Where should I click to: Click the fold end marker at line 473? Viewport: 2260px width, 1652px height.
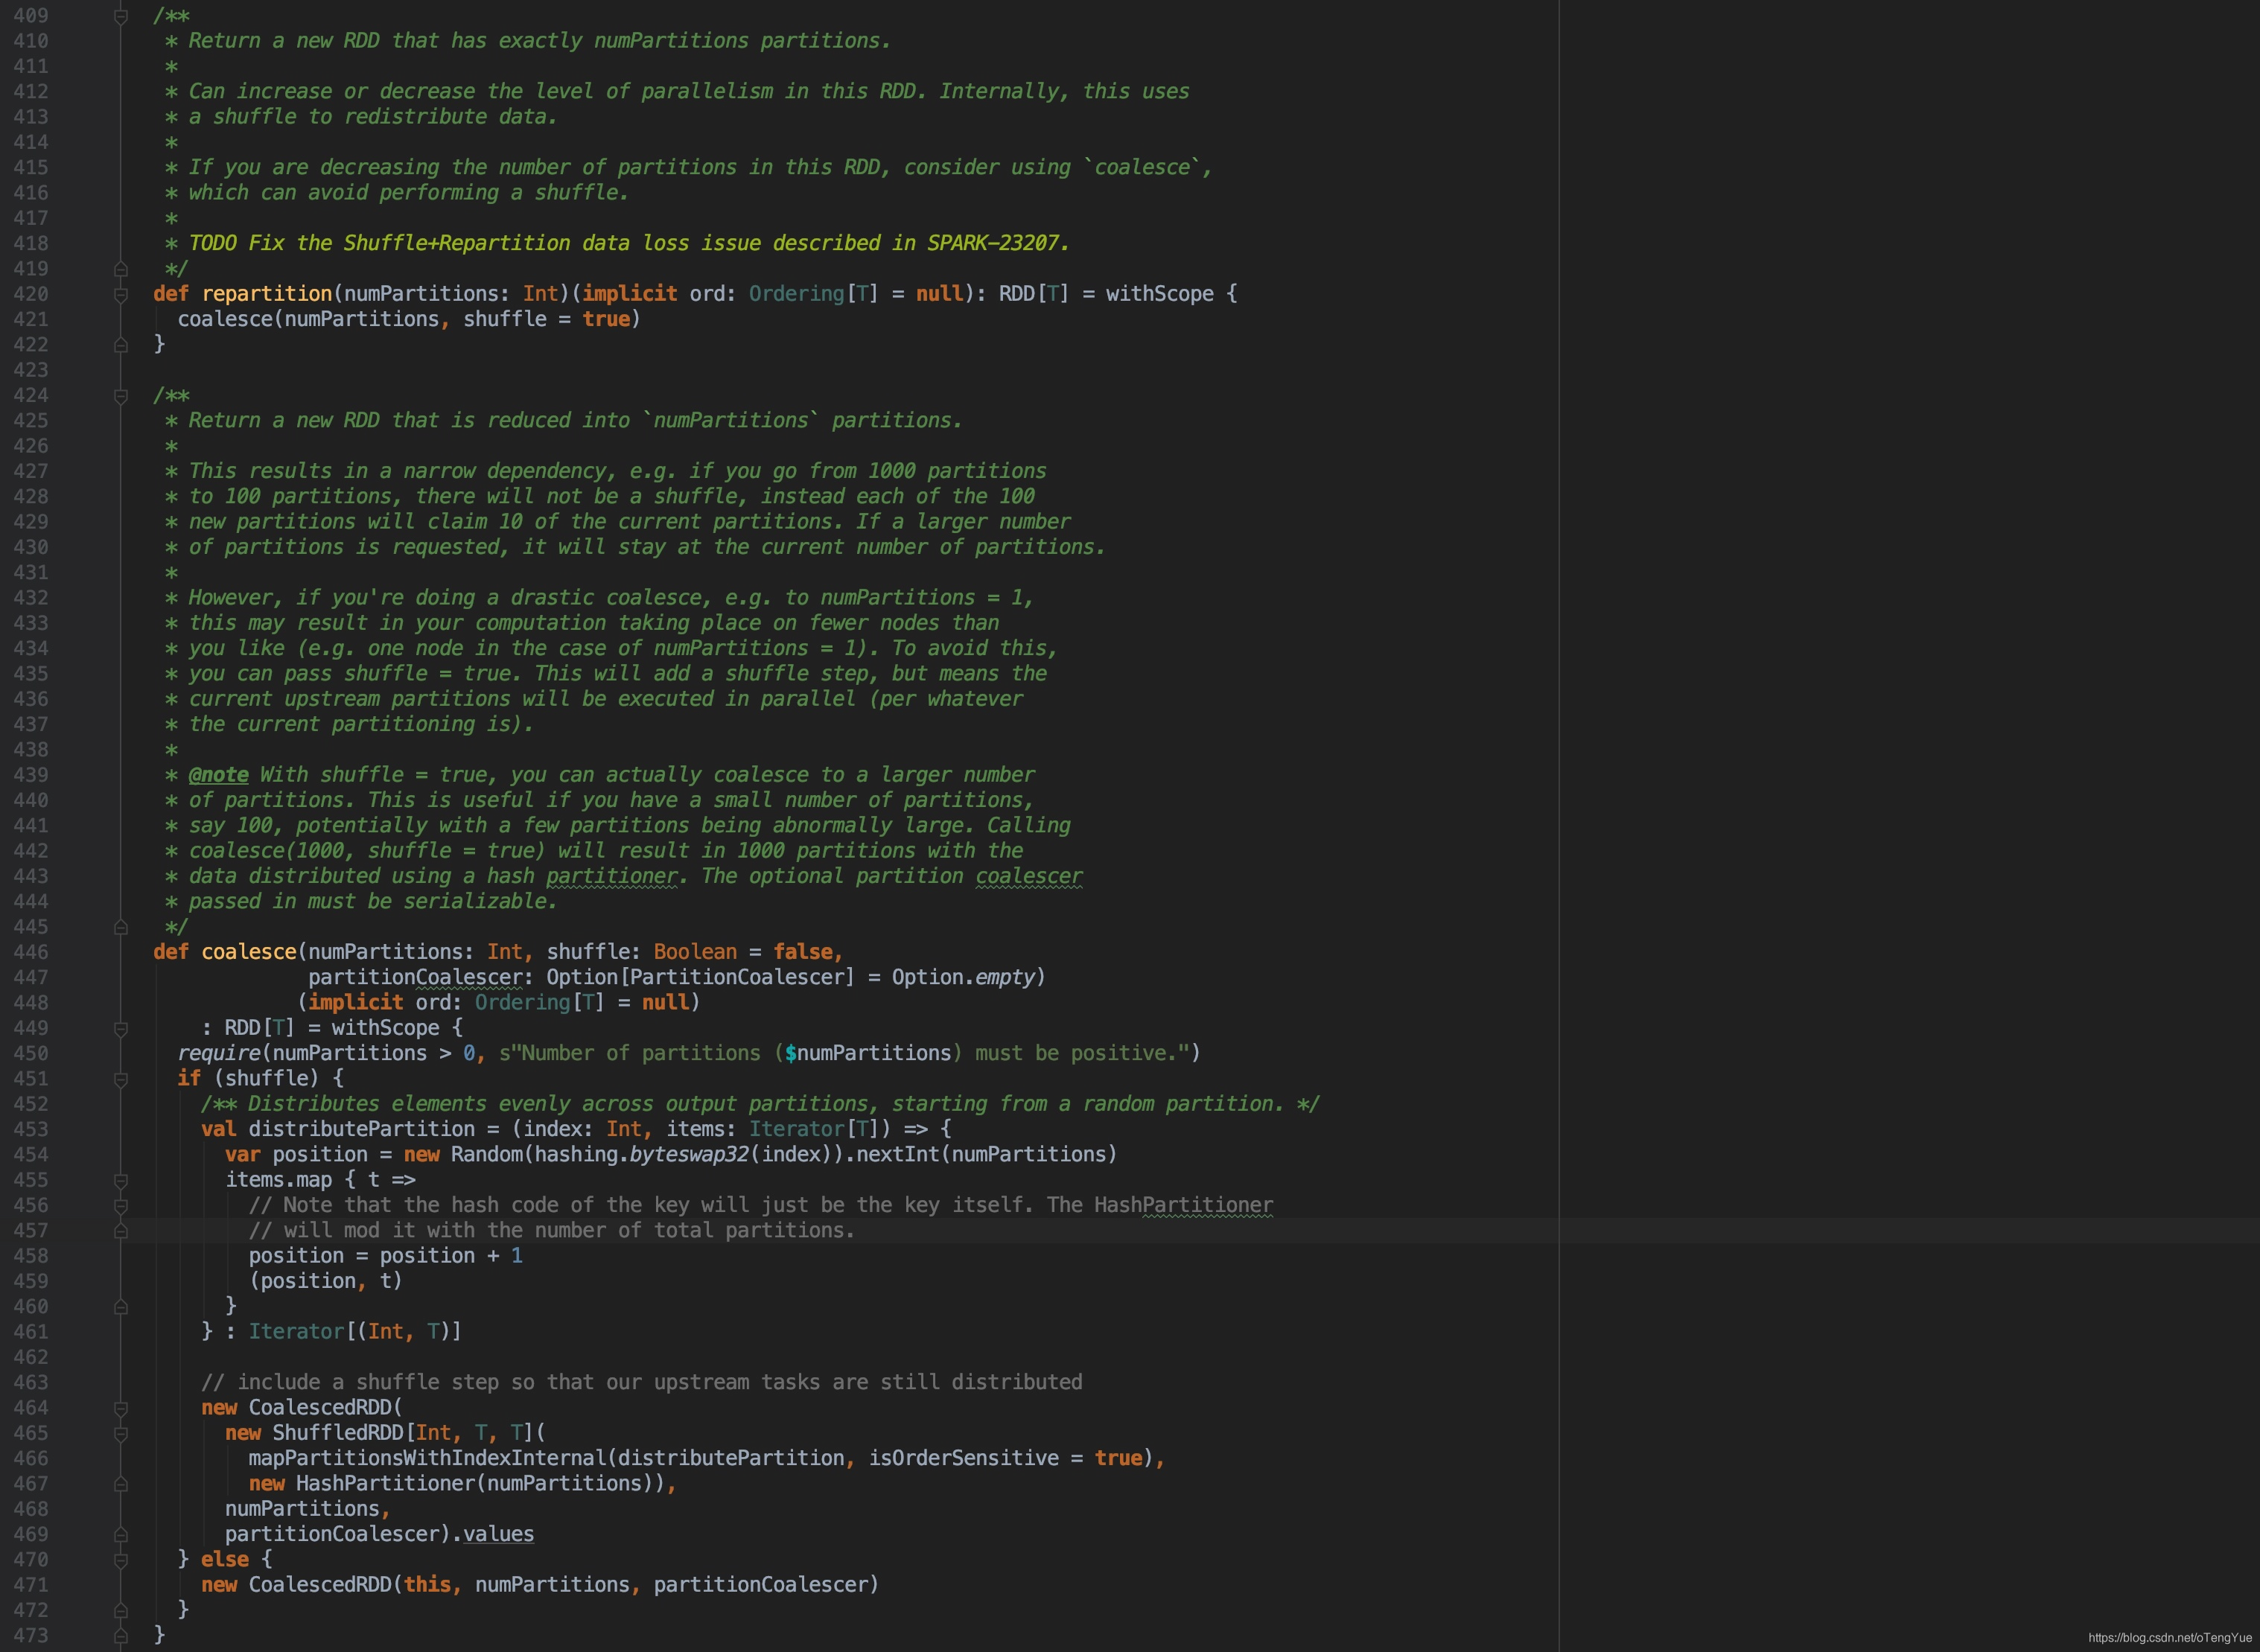120,1636
